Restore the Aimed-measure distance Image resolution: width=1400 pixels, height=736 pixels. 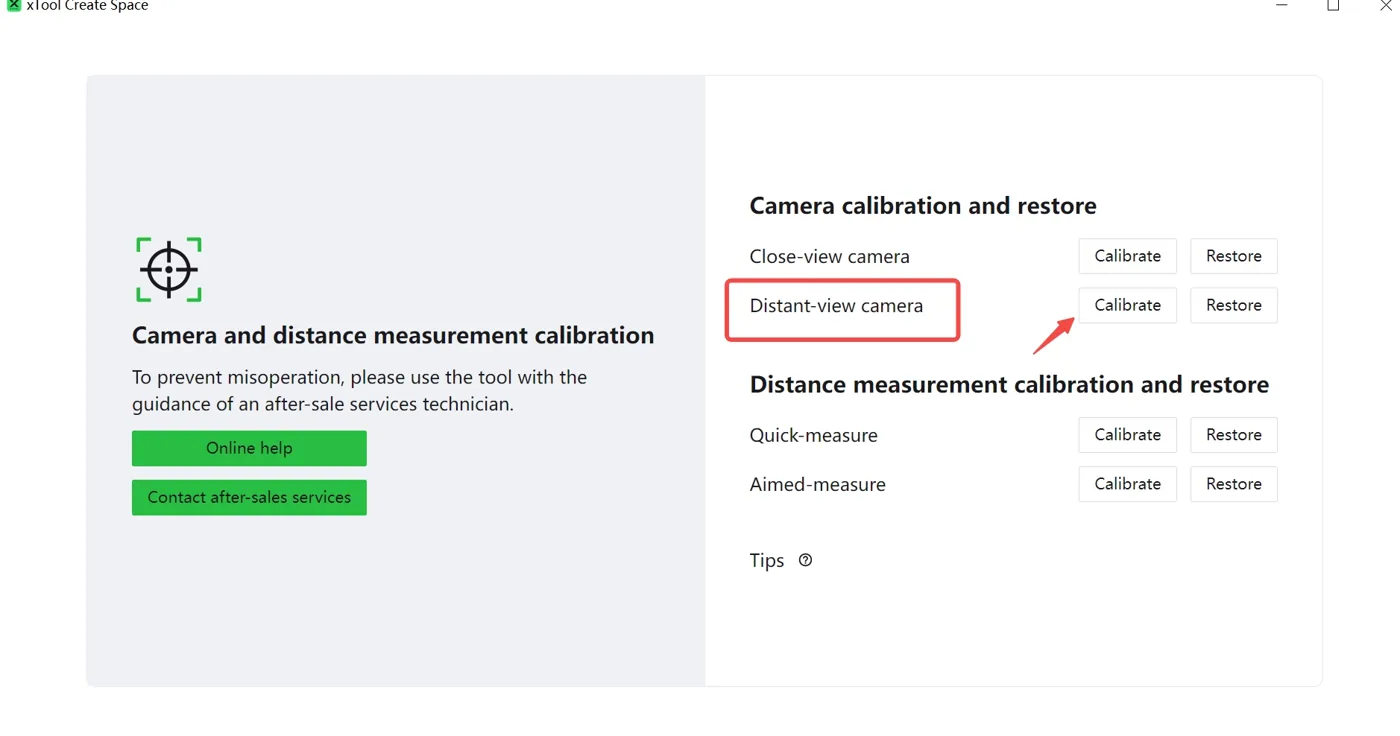click(x=1233, y=484)
